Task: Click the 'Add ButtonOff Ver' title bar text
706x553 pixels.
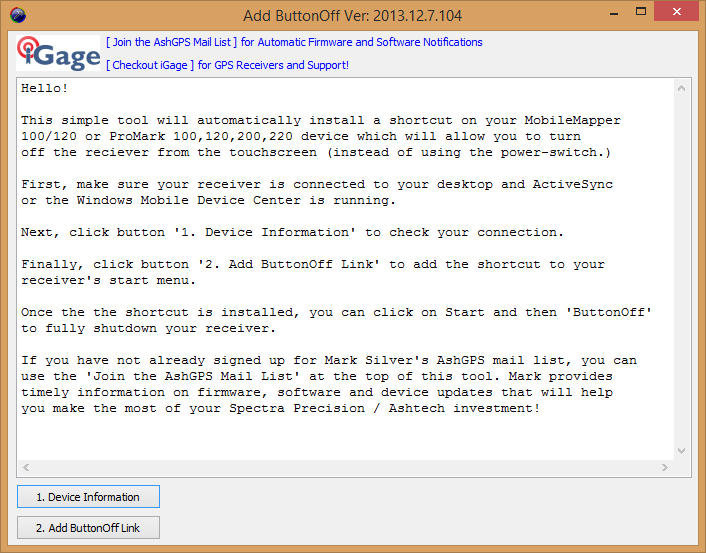Action: point(352,16)
